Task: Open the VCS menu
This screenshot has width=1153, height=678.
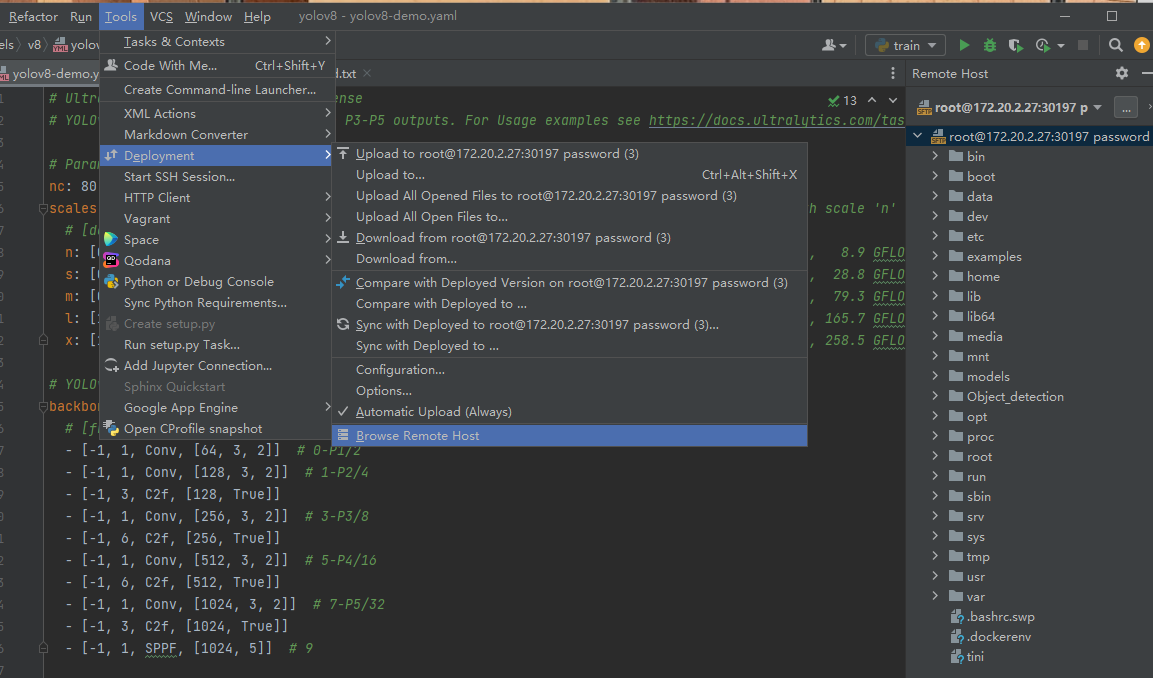Action: 161,16
